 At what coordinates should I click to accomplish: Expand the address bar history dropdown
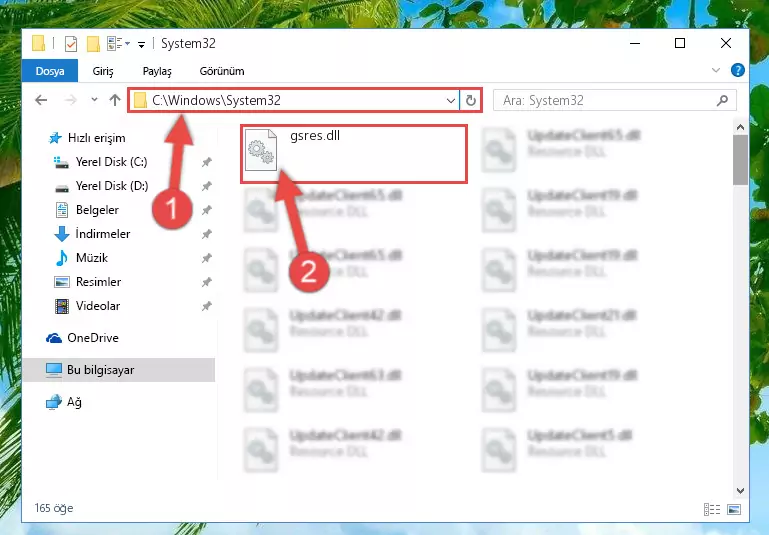coord(451,101)
